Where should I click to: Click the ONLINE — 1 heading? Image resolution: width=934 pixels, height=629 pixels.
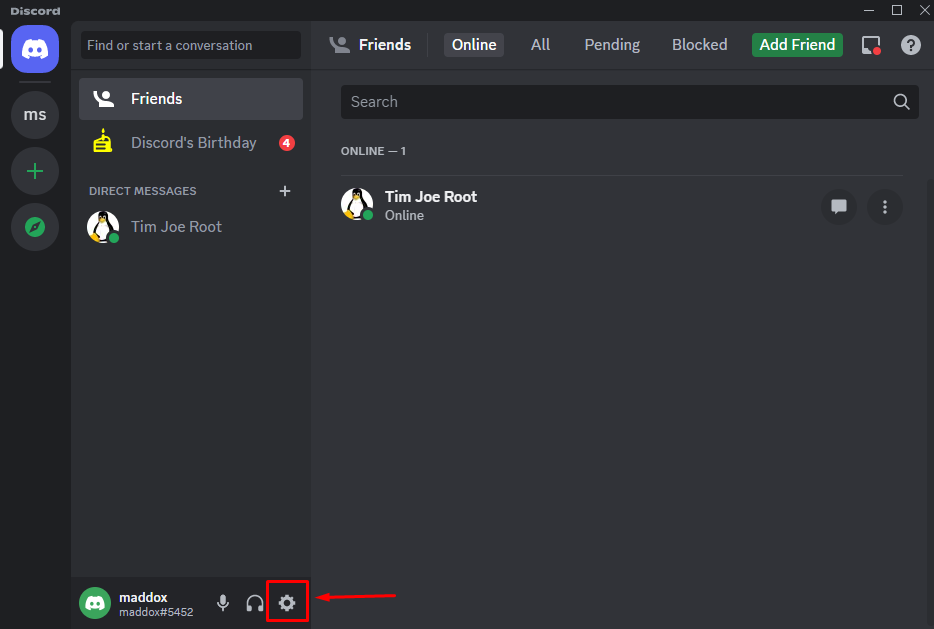[x=373, y=151]
